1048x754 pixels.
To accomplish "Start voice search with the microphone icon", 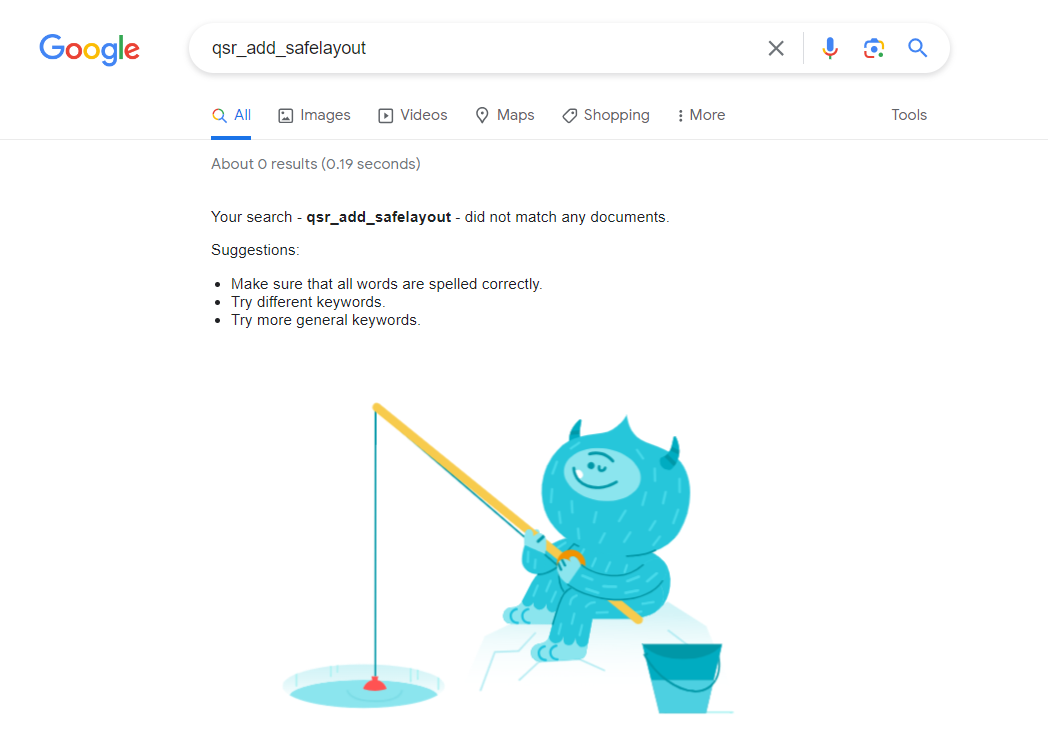I will tap(829, 48).
